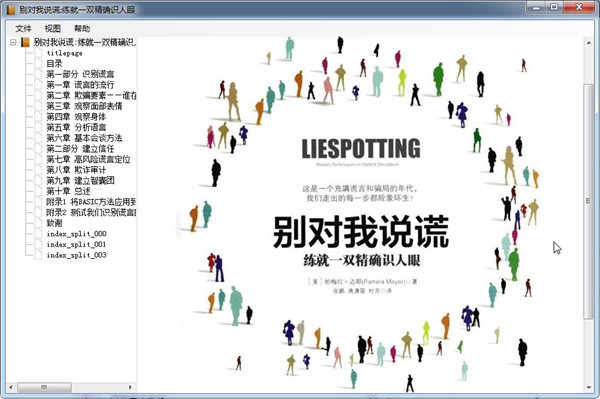Click the content pane's scroll up arrow

pyautogui.click(x=589, y=43)
